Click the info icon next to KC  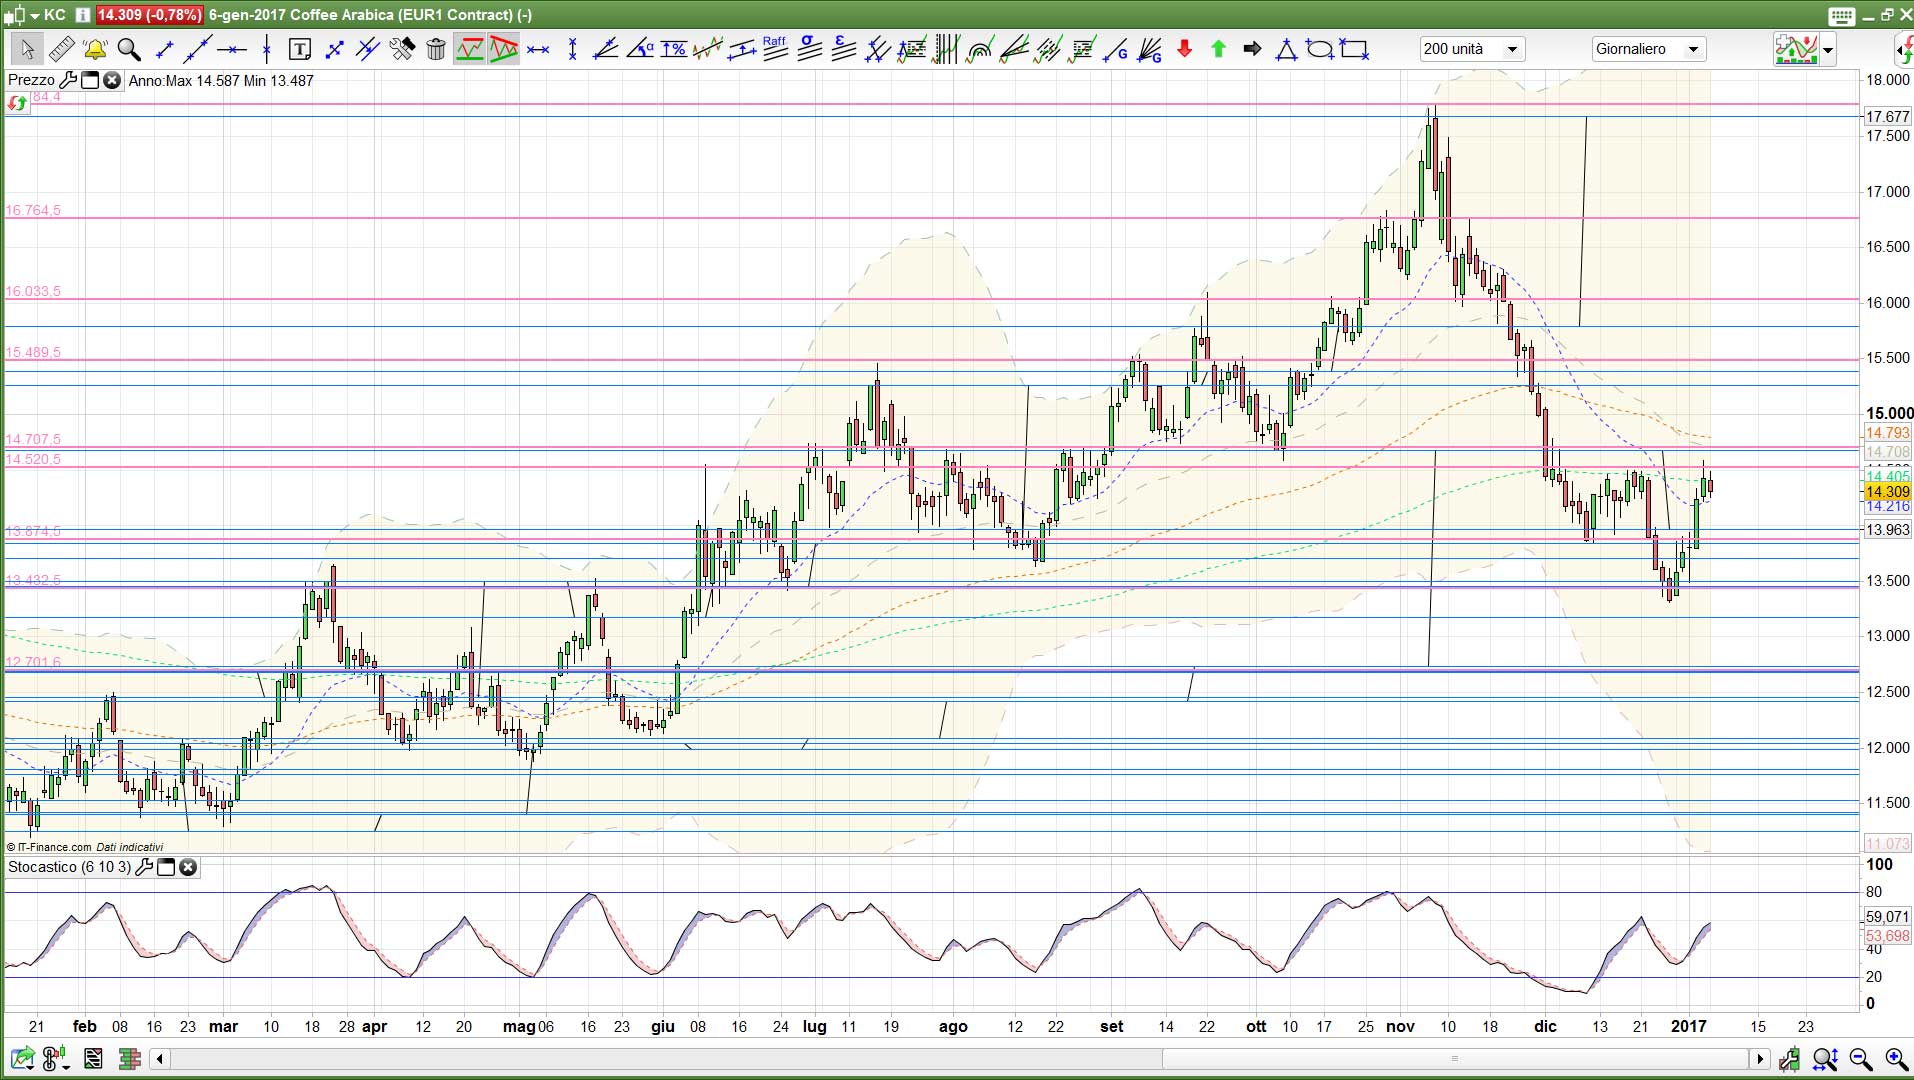[x=82, y=15]
